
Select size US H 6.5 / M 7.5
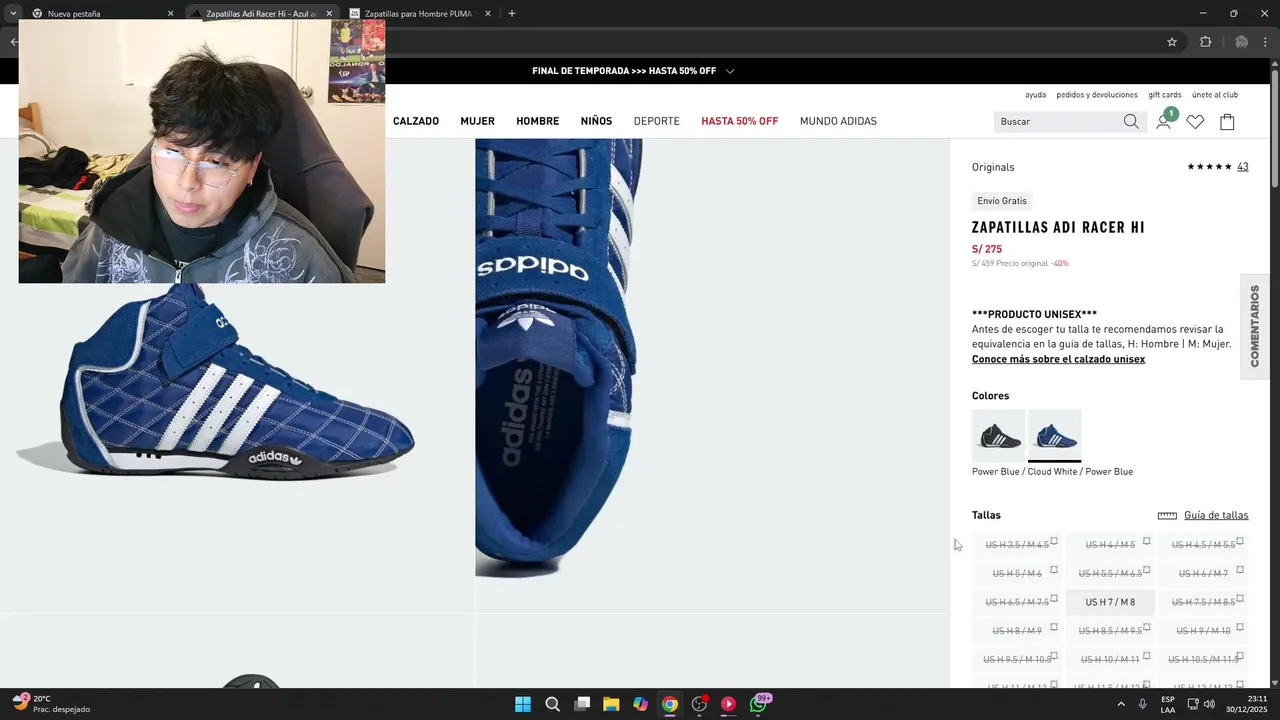coord(1016,602)
